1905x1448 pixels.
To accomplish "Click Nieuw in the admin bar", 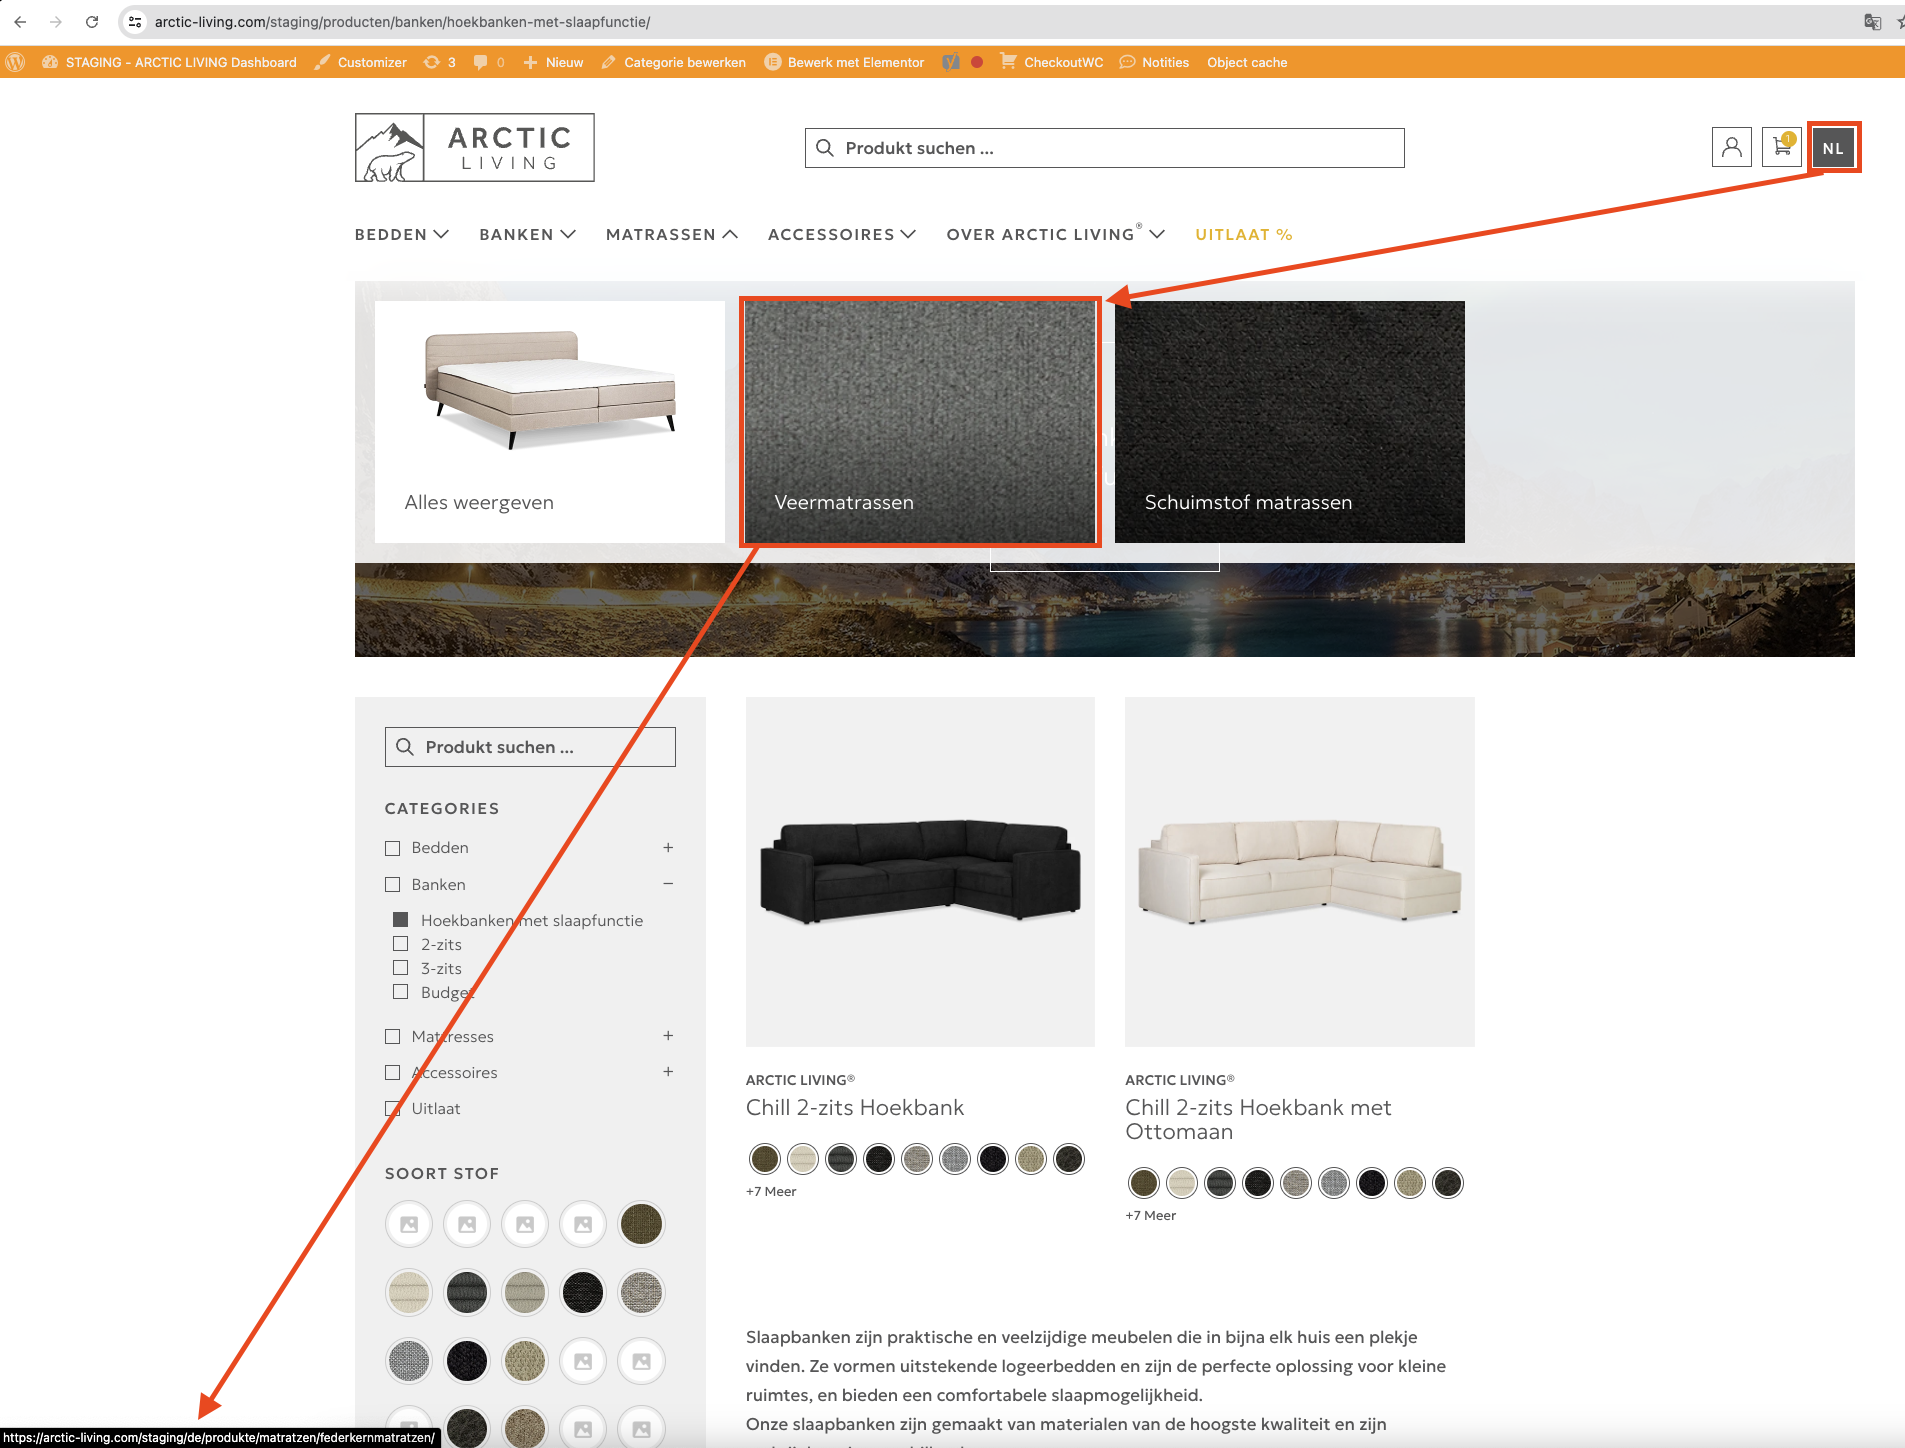I will pyautogui.click(x=554, y=62).
